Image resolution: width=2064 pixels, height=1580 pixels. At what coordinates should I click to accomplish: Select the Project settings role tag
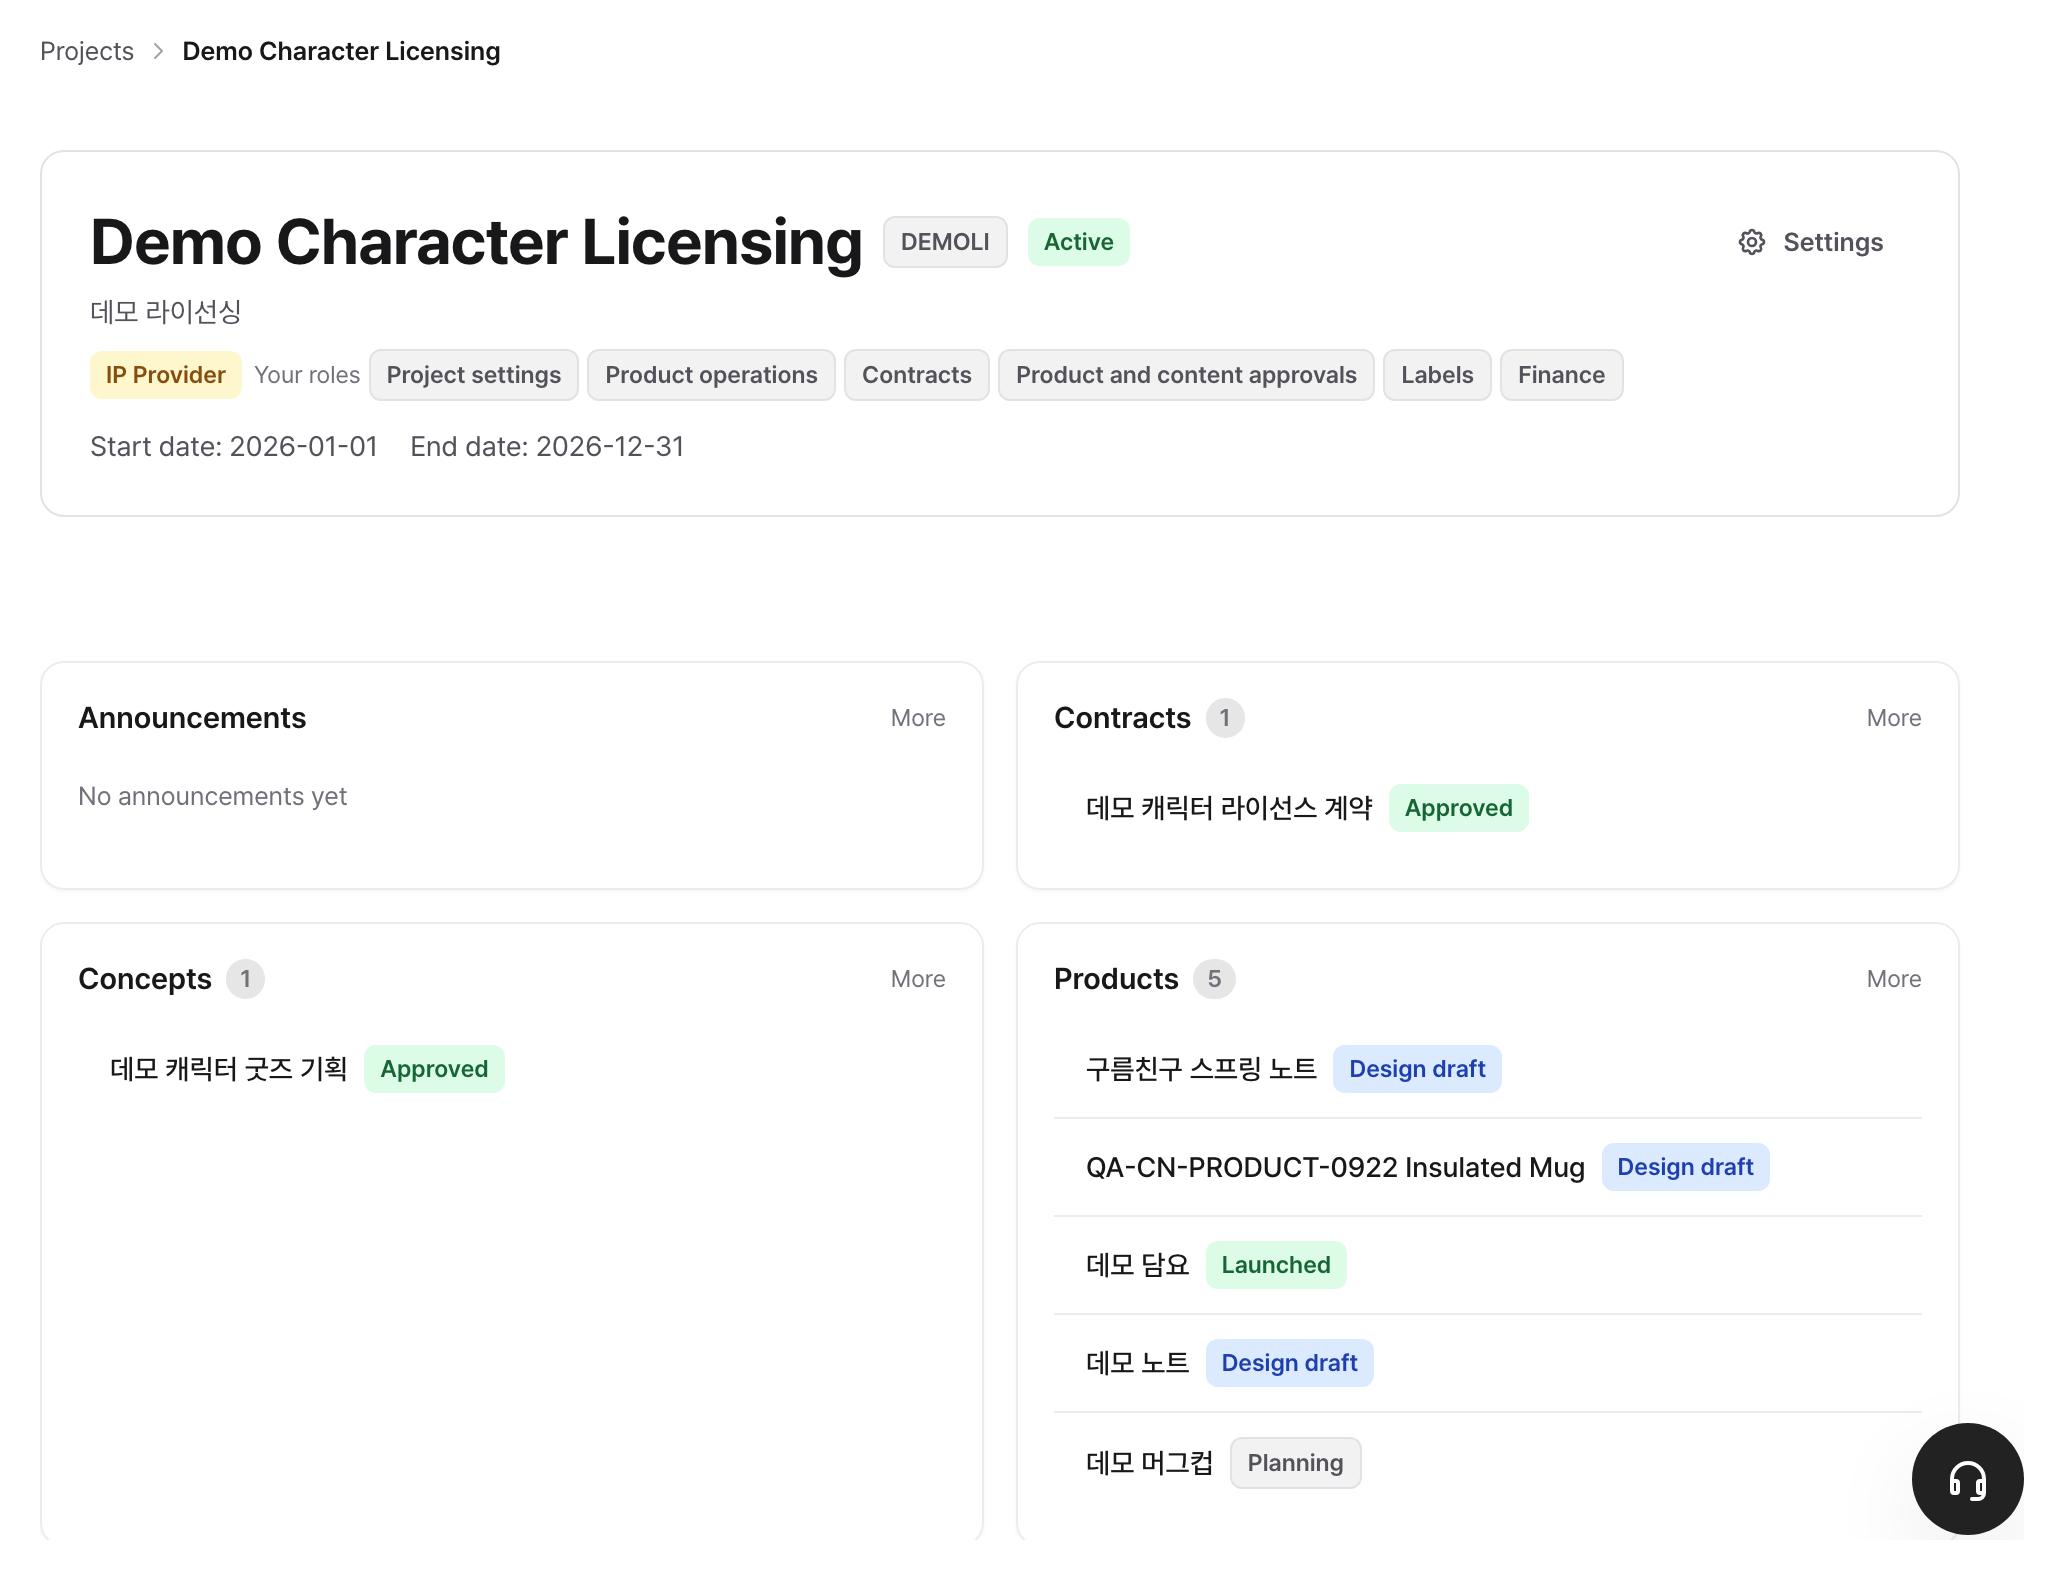pos(474,375)
